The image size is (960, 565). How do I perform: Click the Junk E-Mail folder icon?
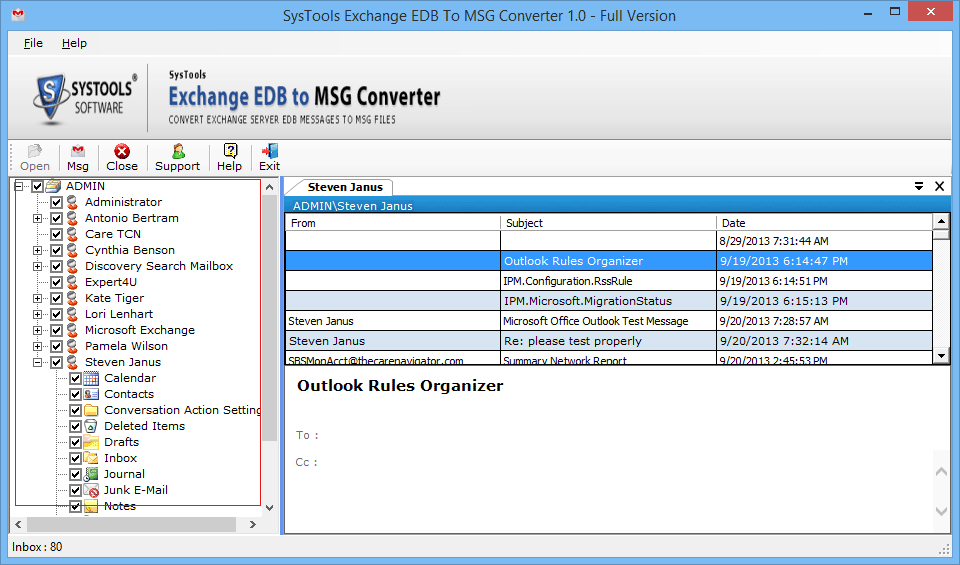tap(91, 490)
